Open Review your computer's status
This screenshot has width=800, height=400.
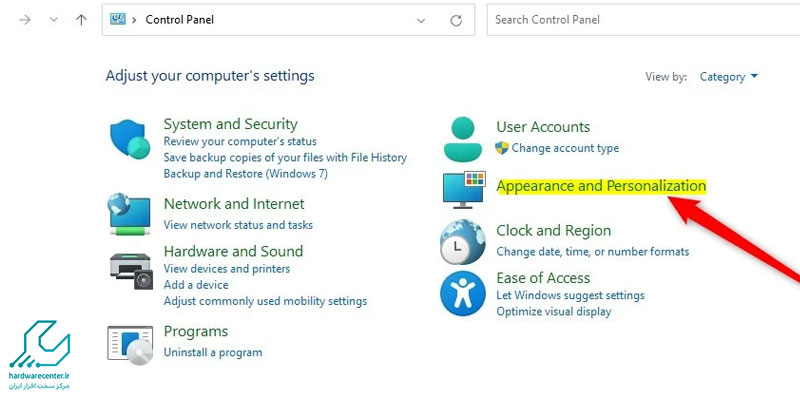[240, 141]
